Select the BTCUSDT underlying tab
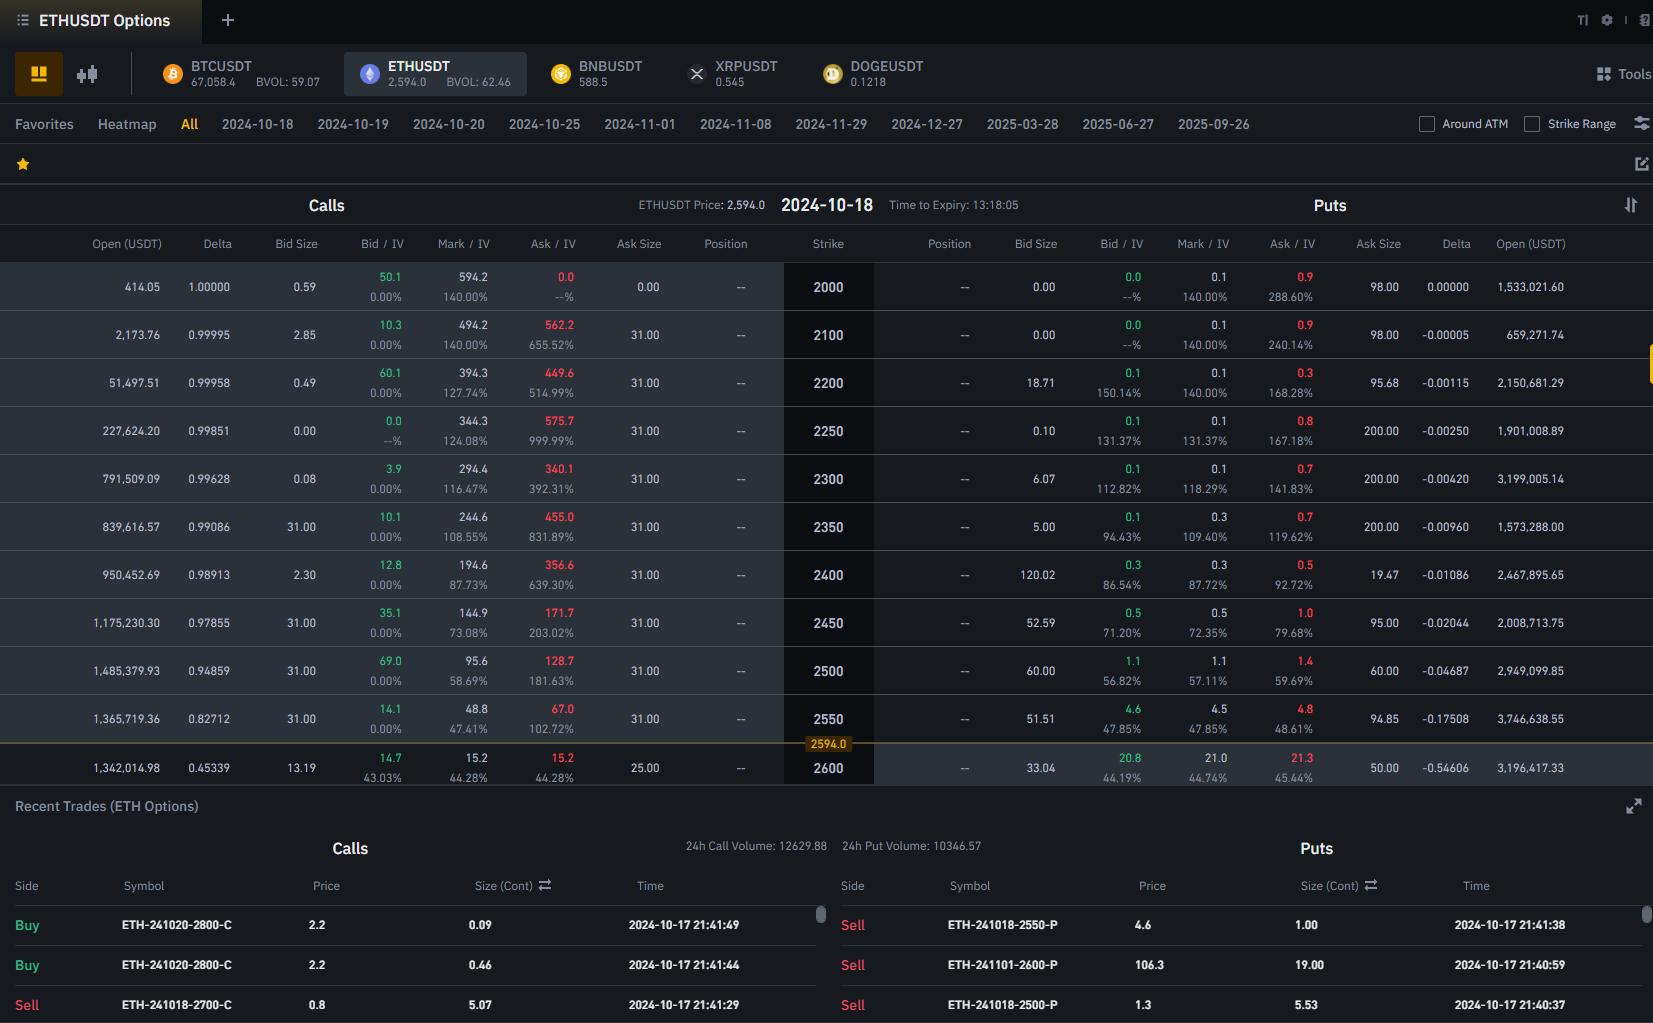The width and height of the screenshot is (1653, 1023). tap(241, 74)
